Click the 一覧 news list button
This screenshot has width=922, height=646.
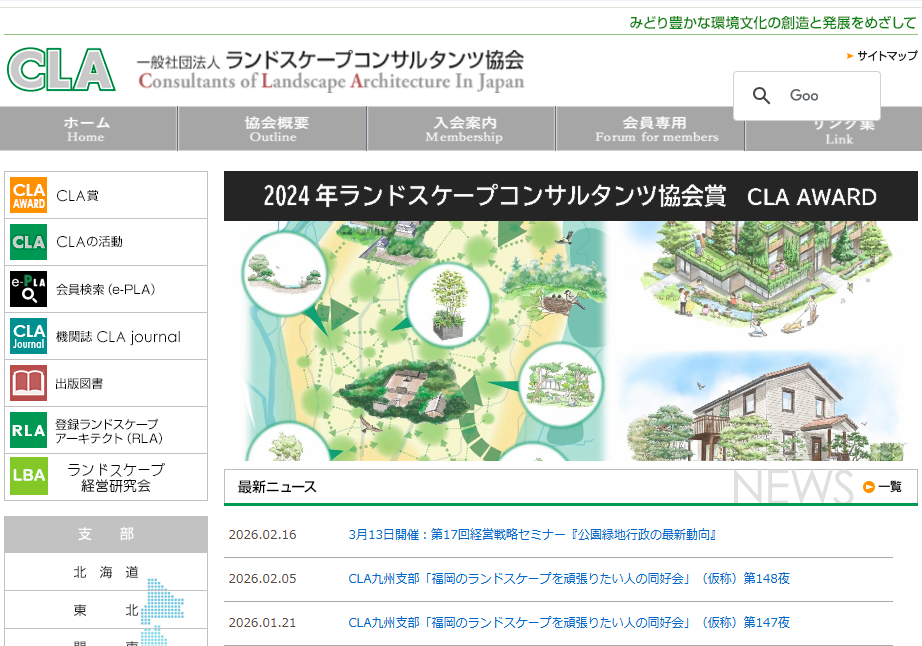tap(883, 487)
